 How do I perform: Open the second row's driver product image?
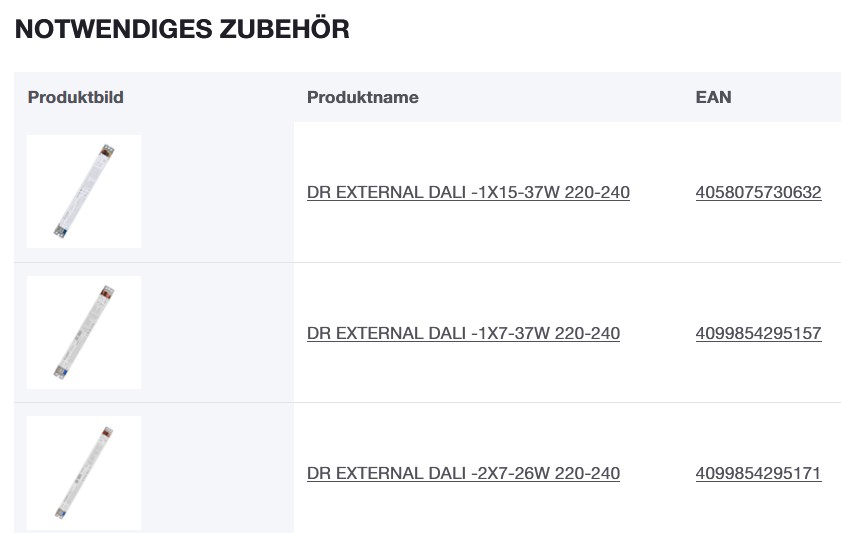point(84,332)
